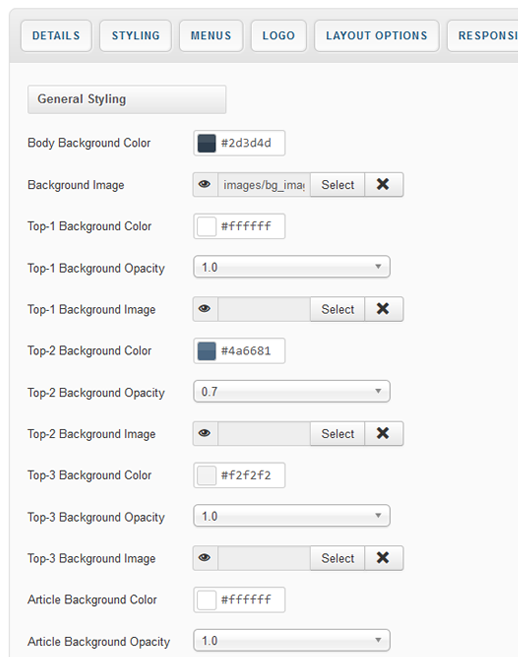This screenshot has height=657, width=518.
Task: Clear the Top-2 Background Image field
Action: pos(383,433)
